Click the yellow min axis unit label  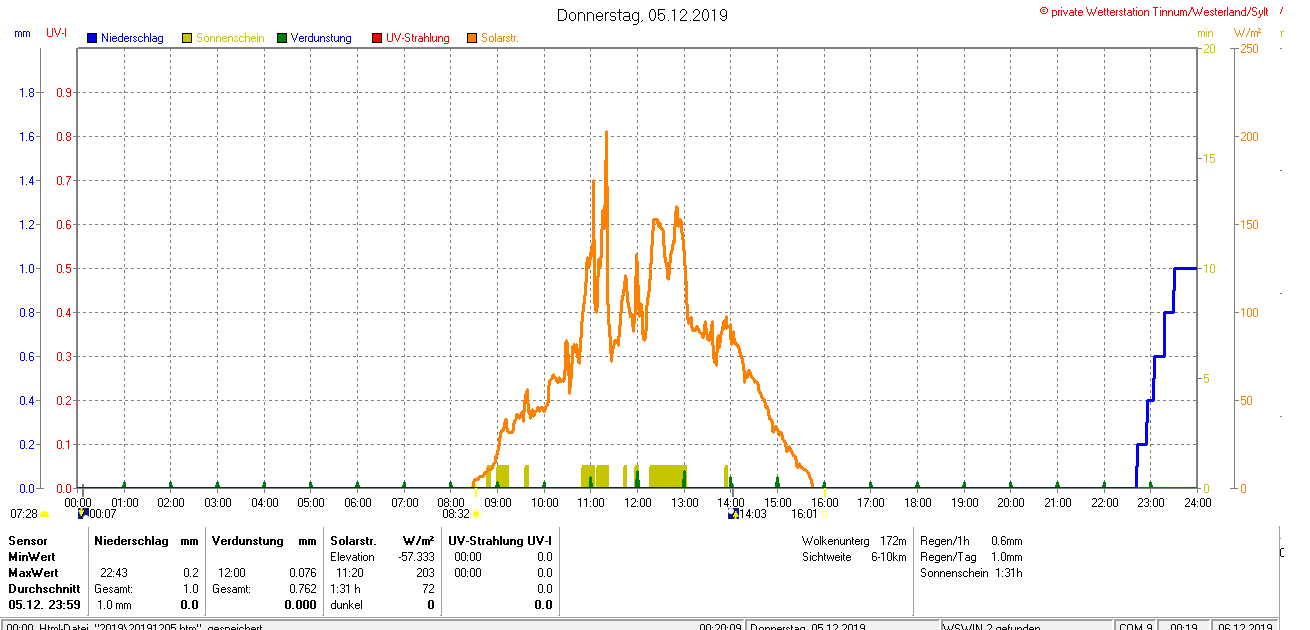pos(1206,33)
